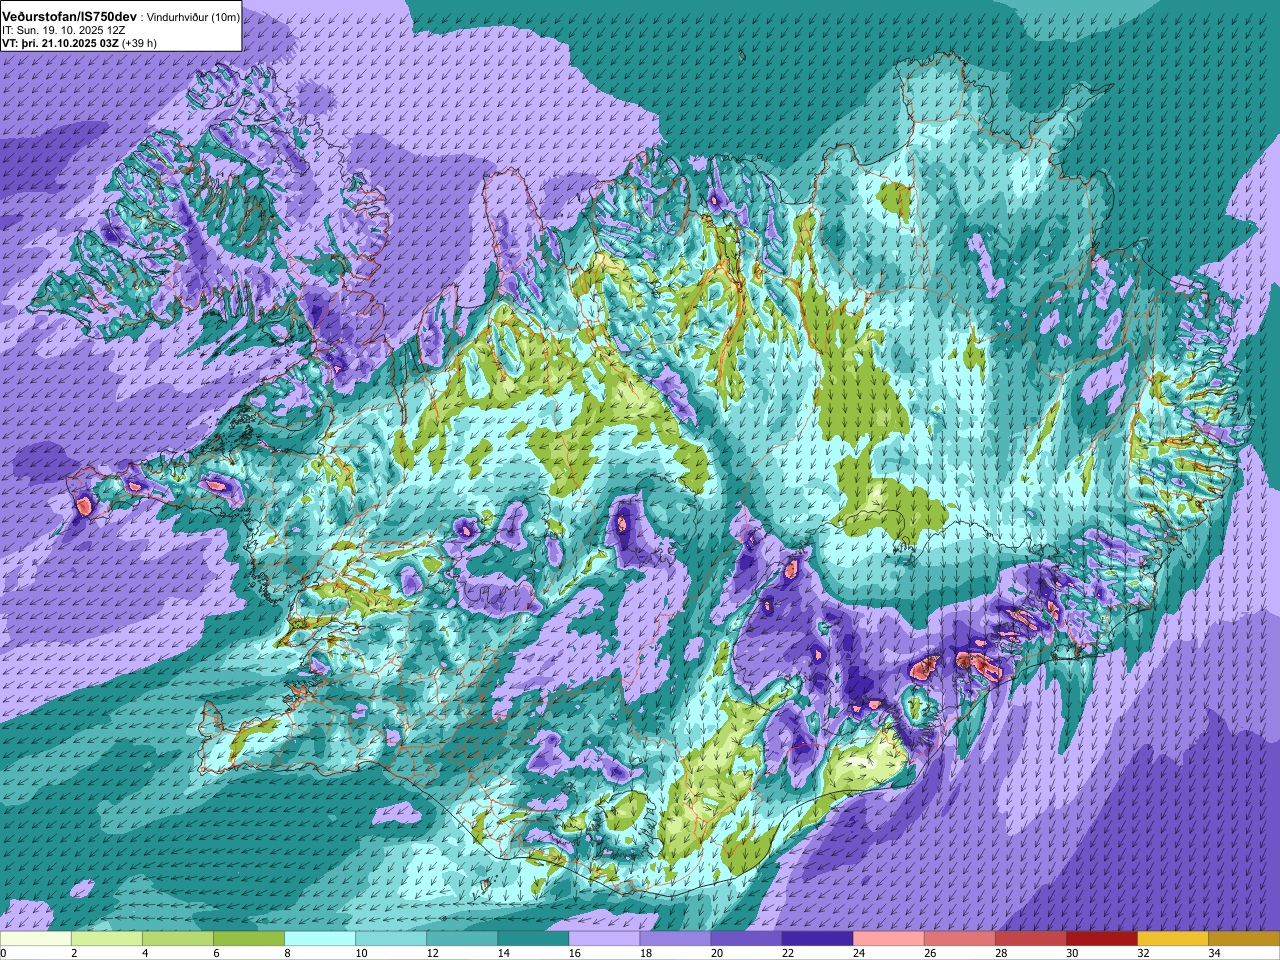Click the '2' legend scale label

(x=74, y=953)
